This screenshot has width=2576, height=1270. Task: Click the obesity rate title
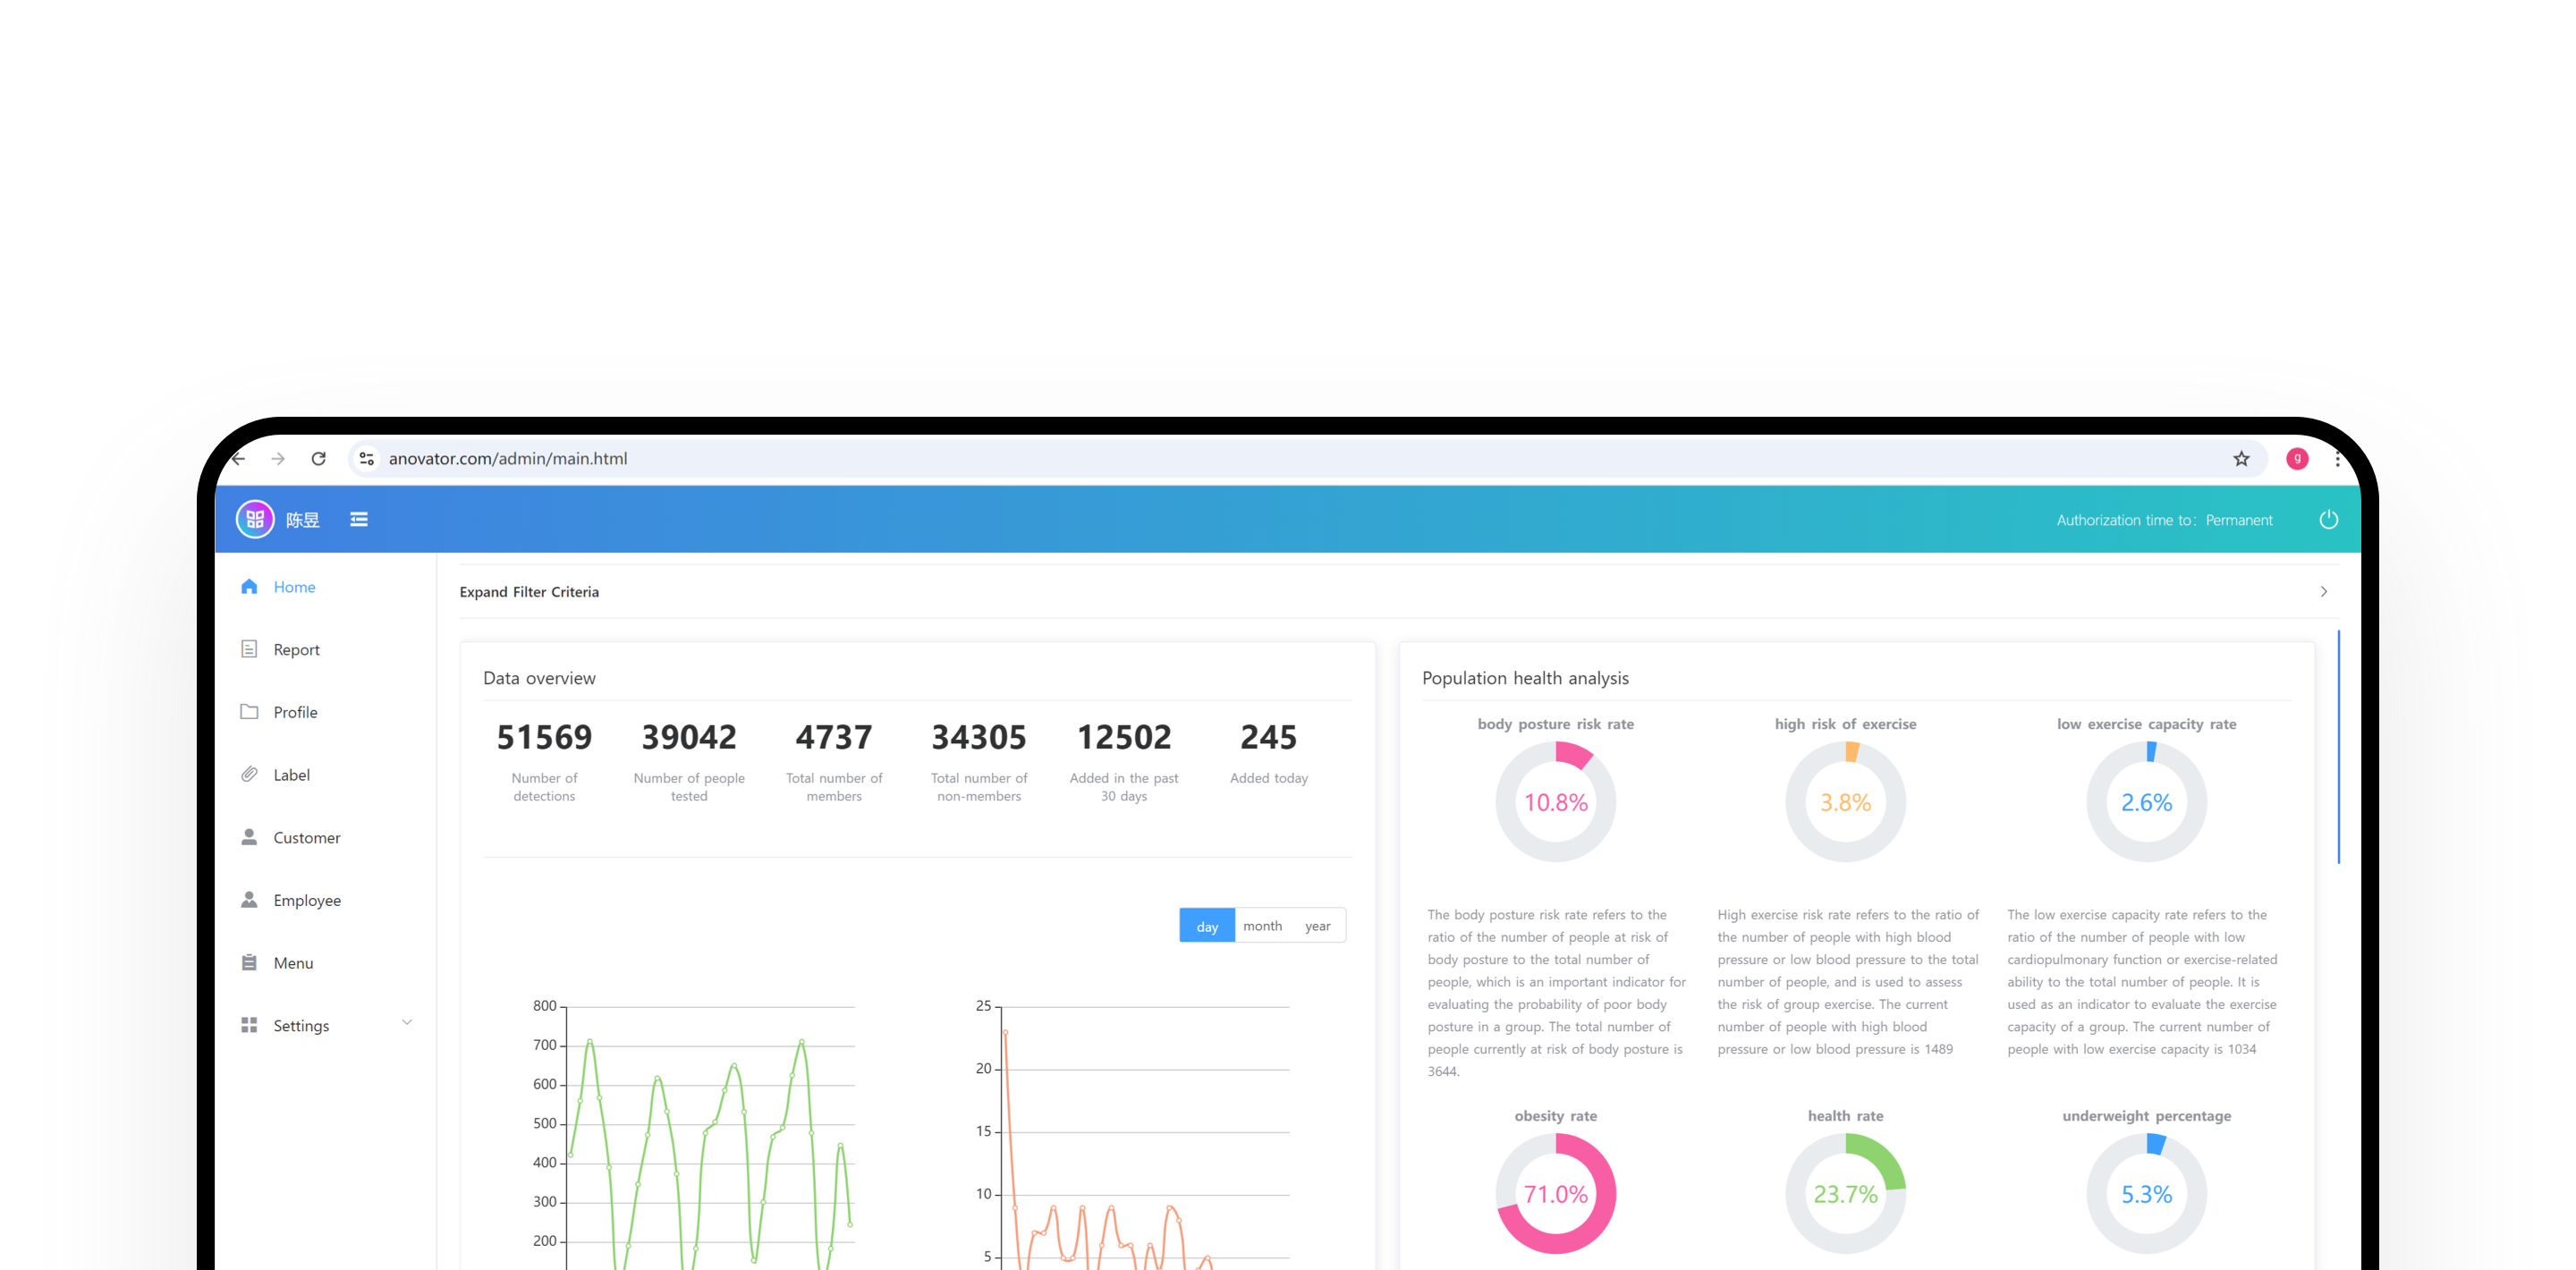click(1555, 1116)
